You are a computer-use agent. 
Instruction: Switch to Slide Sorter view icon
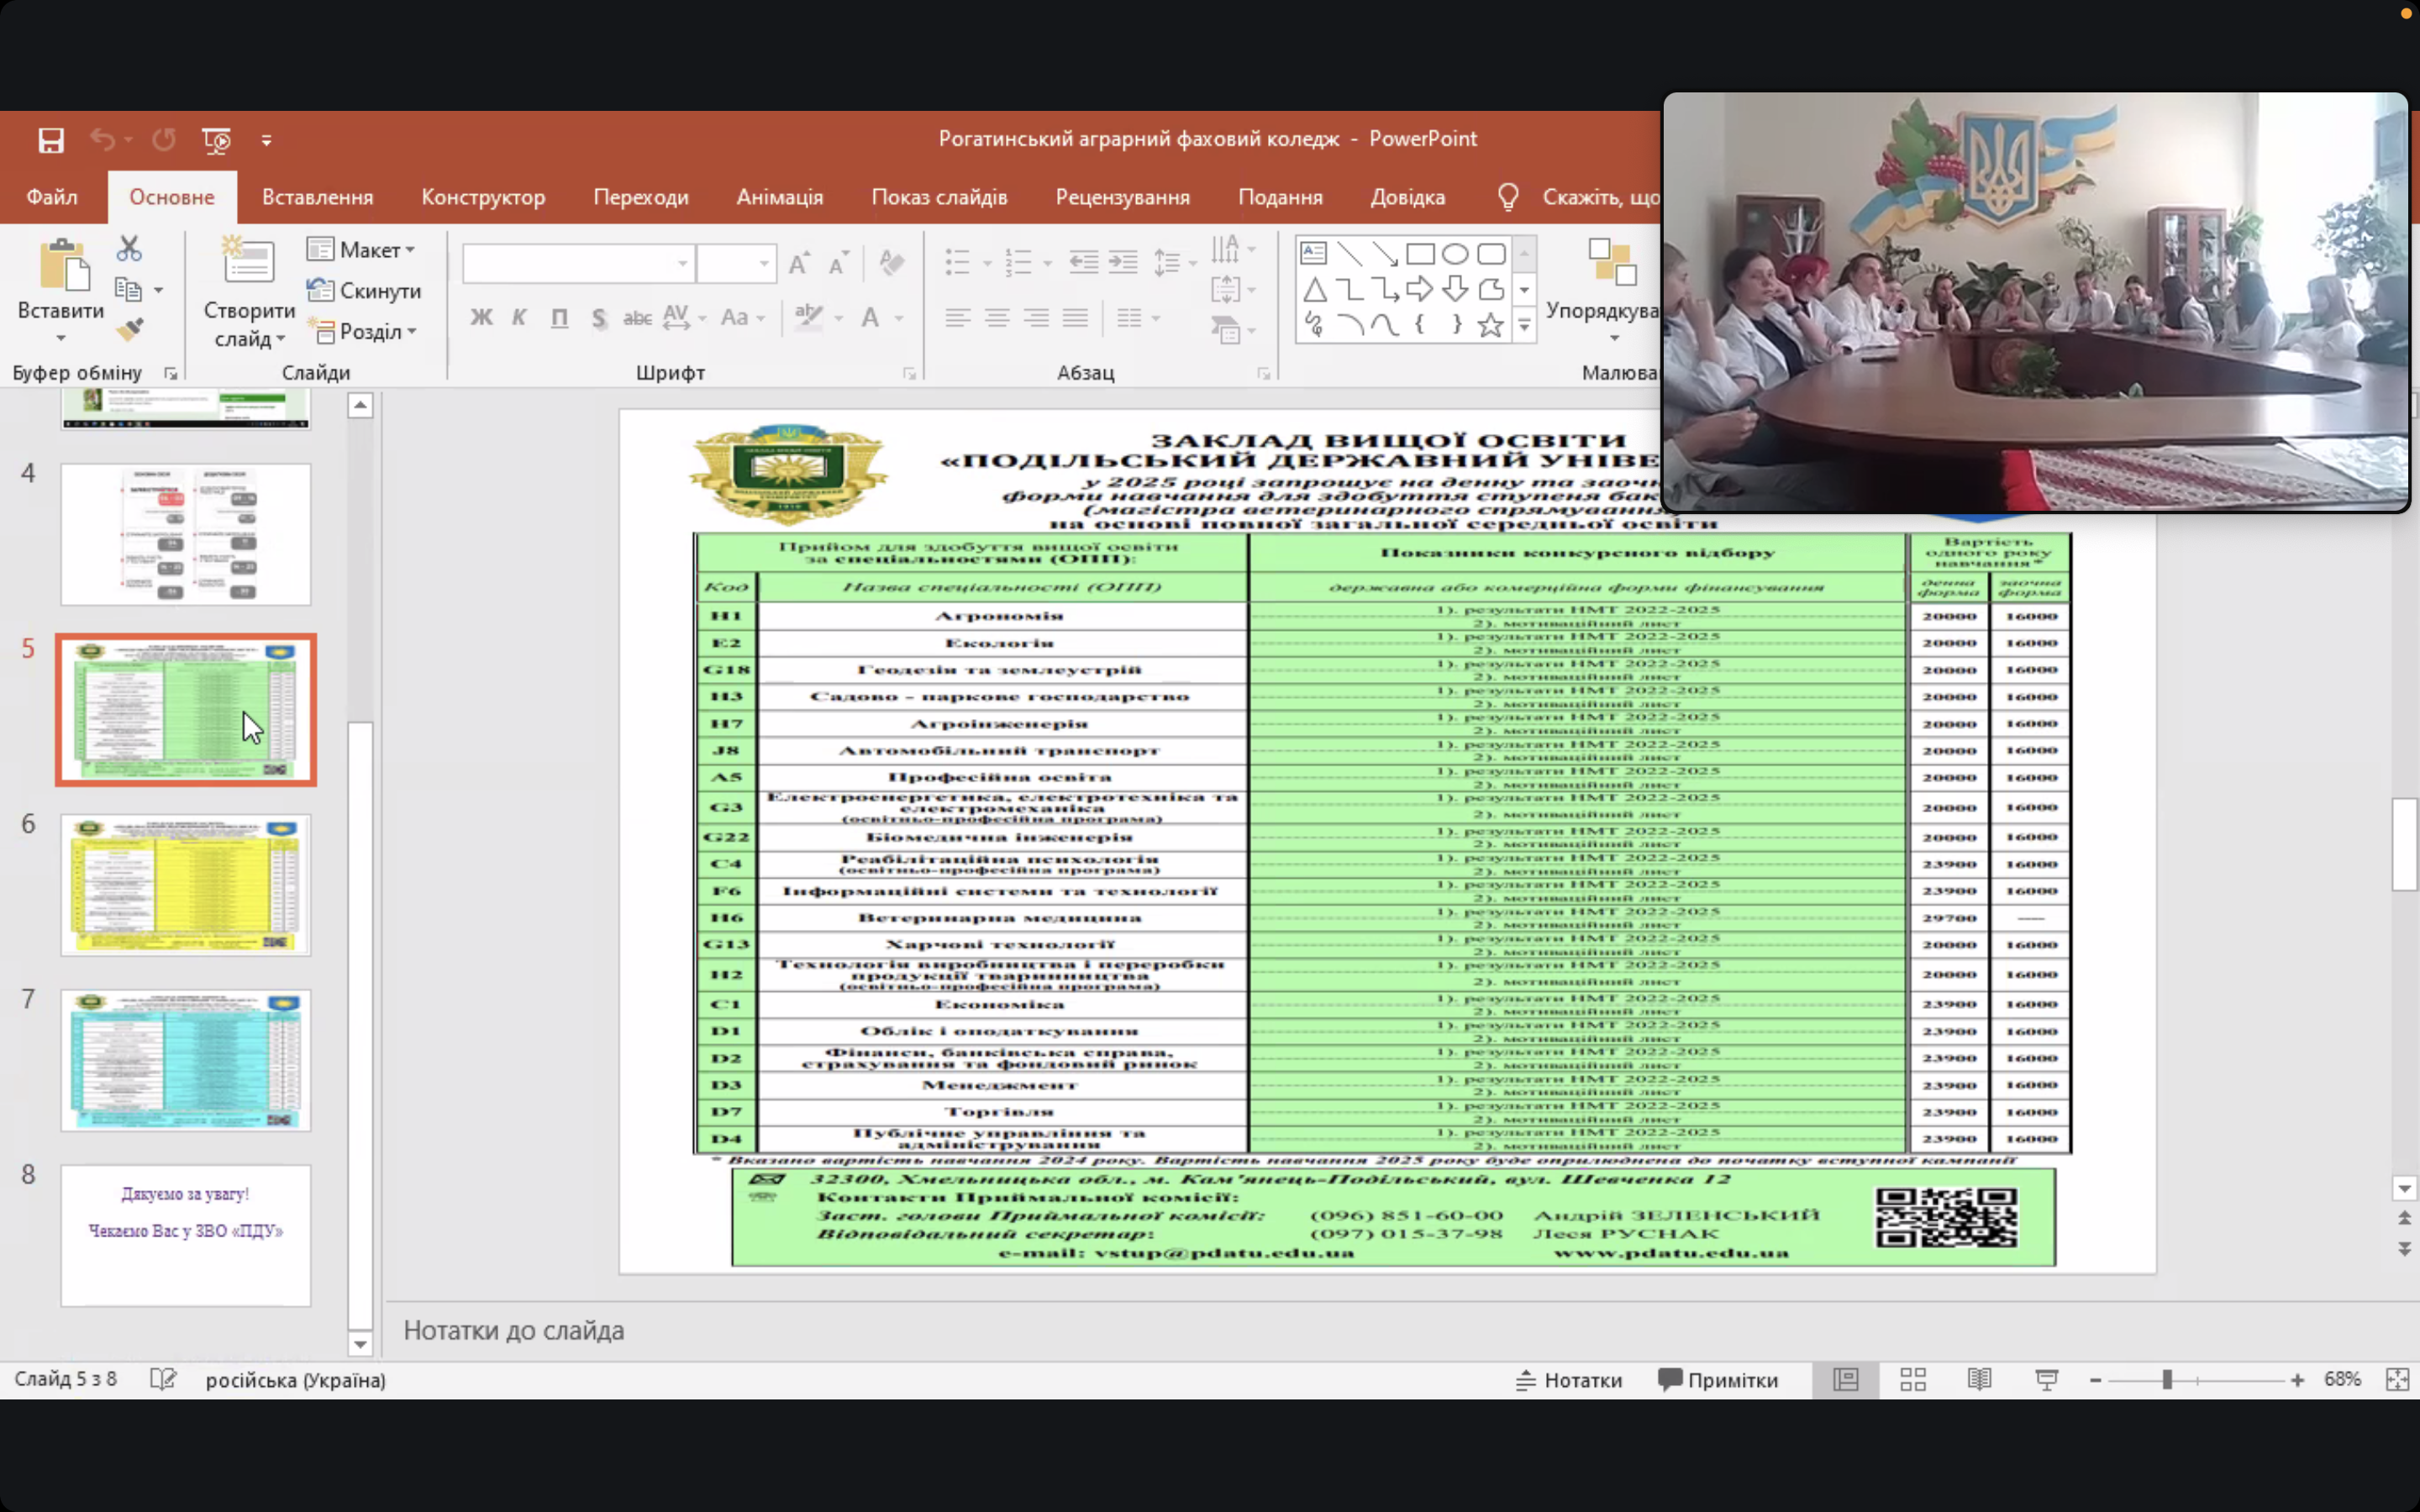tap(1912, 1380)
